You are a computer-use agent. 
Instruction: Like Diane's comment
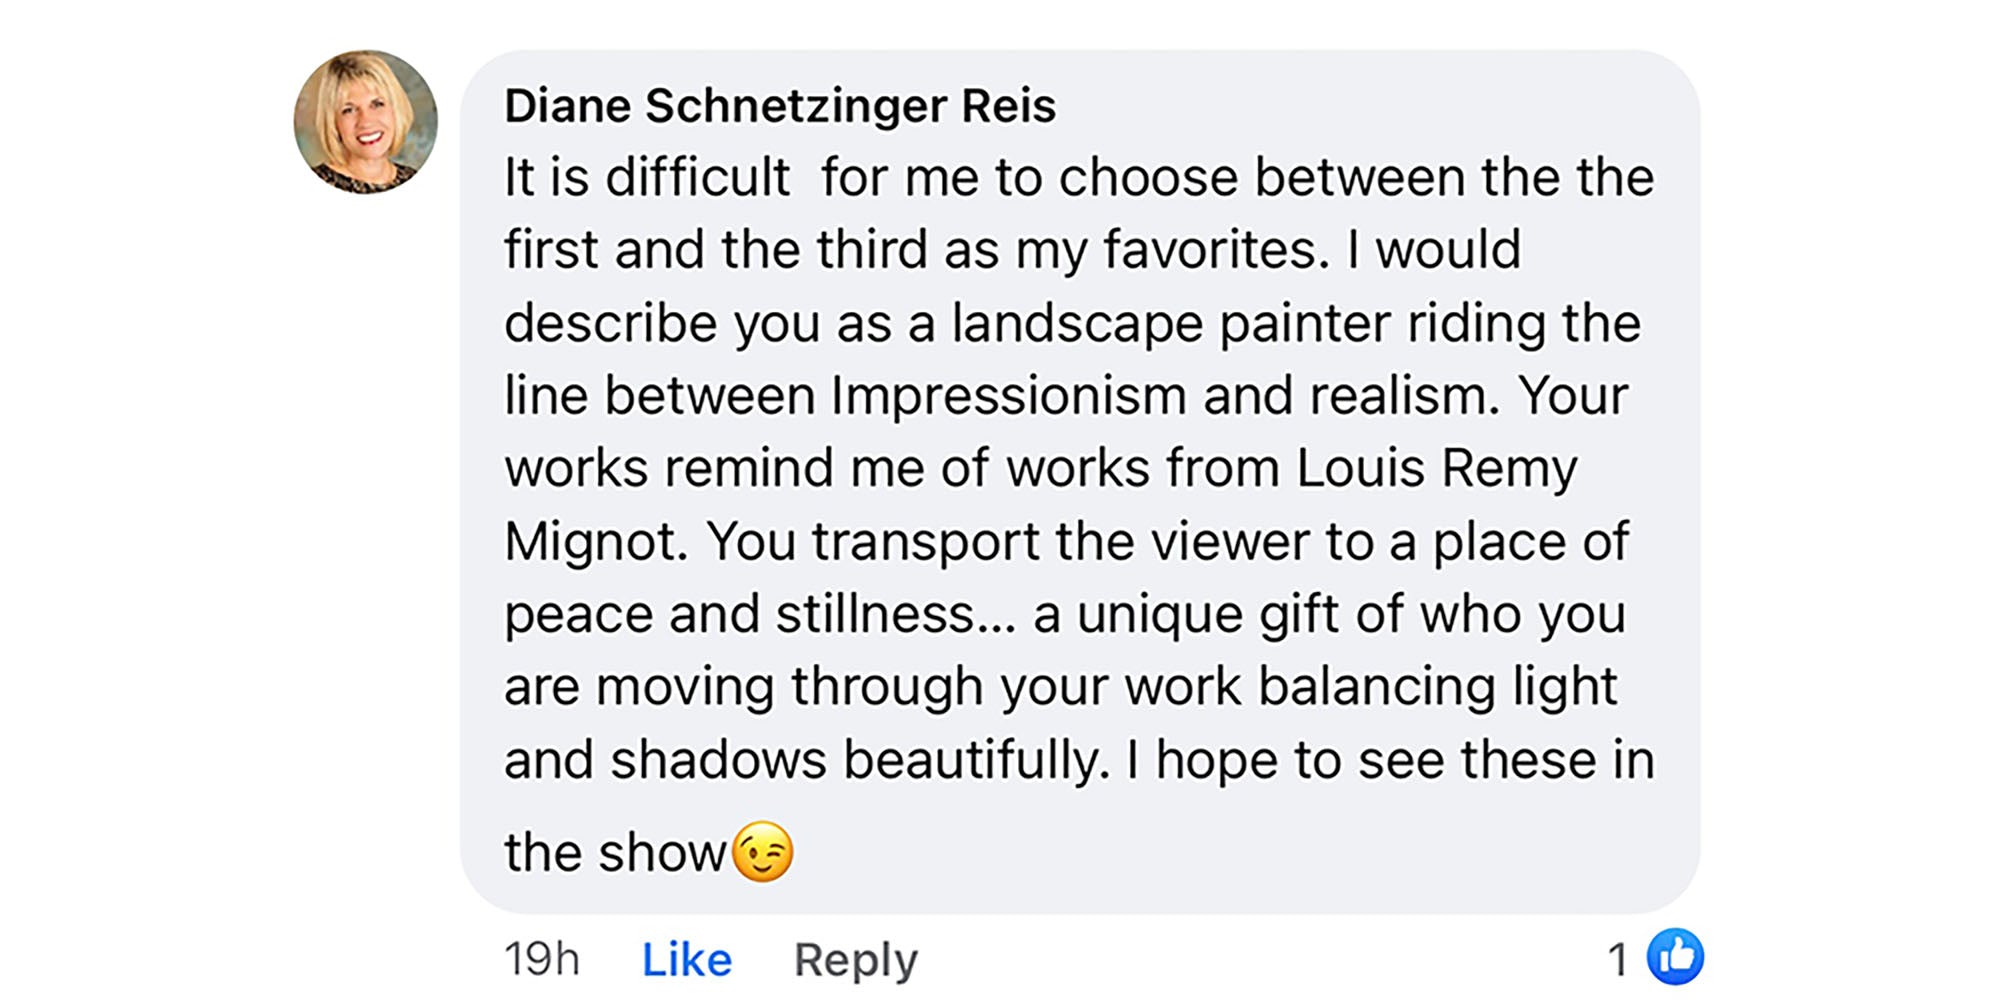(686, 959)
